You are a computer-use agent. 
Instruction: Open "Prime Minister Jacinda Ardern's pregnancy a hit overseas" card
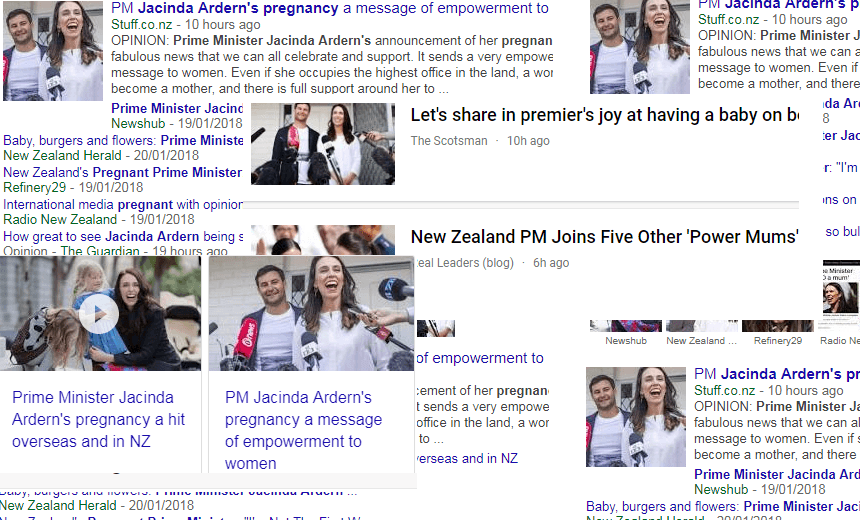click(99, 419)
